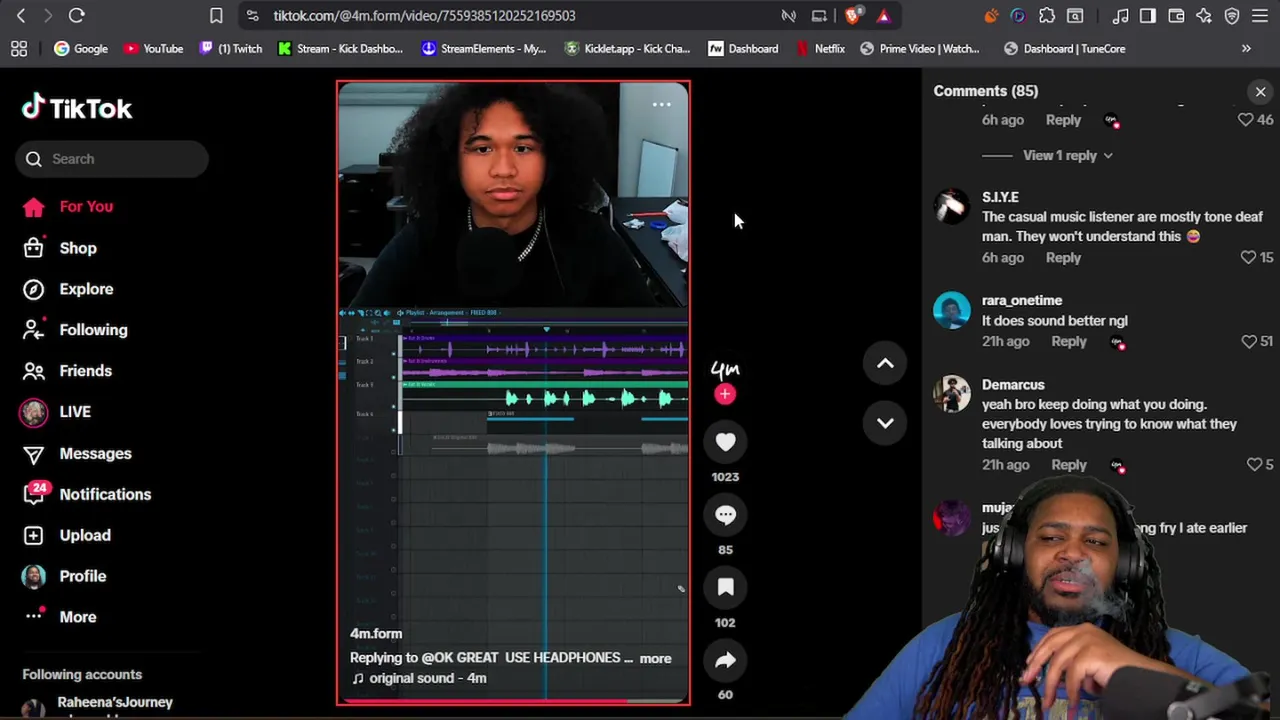Expand the More menu in sidebar
Viewport: 1280px width, 720px height.
click(60, 617)
